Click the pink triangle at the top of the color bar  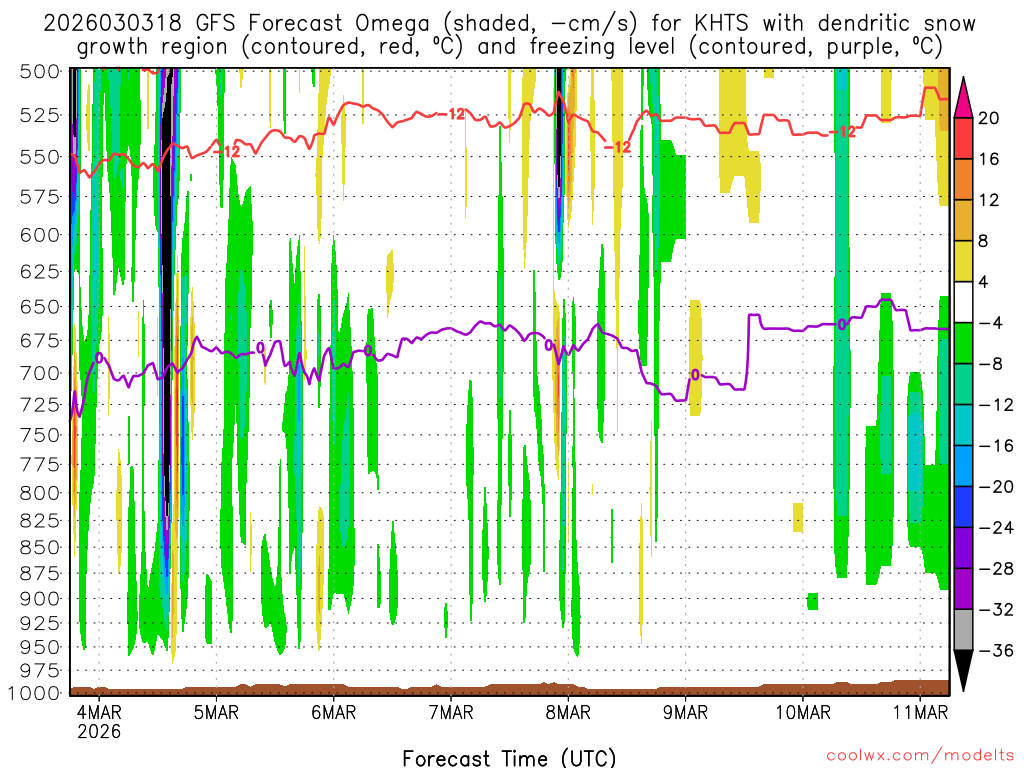point(963,97)
